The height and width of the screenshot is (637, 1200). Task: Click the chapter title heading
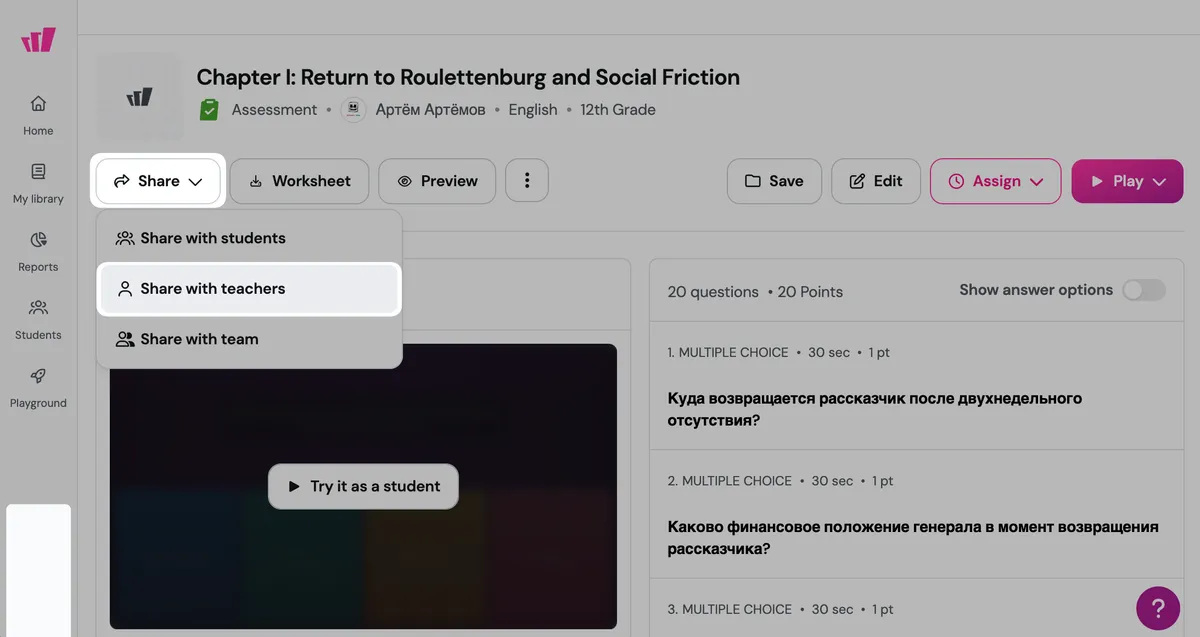[468, 77]
